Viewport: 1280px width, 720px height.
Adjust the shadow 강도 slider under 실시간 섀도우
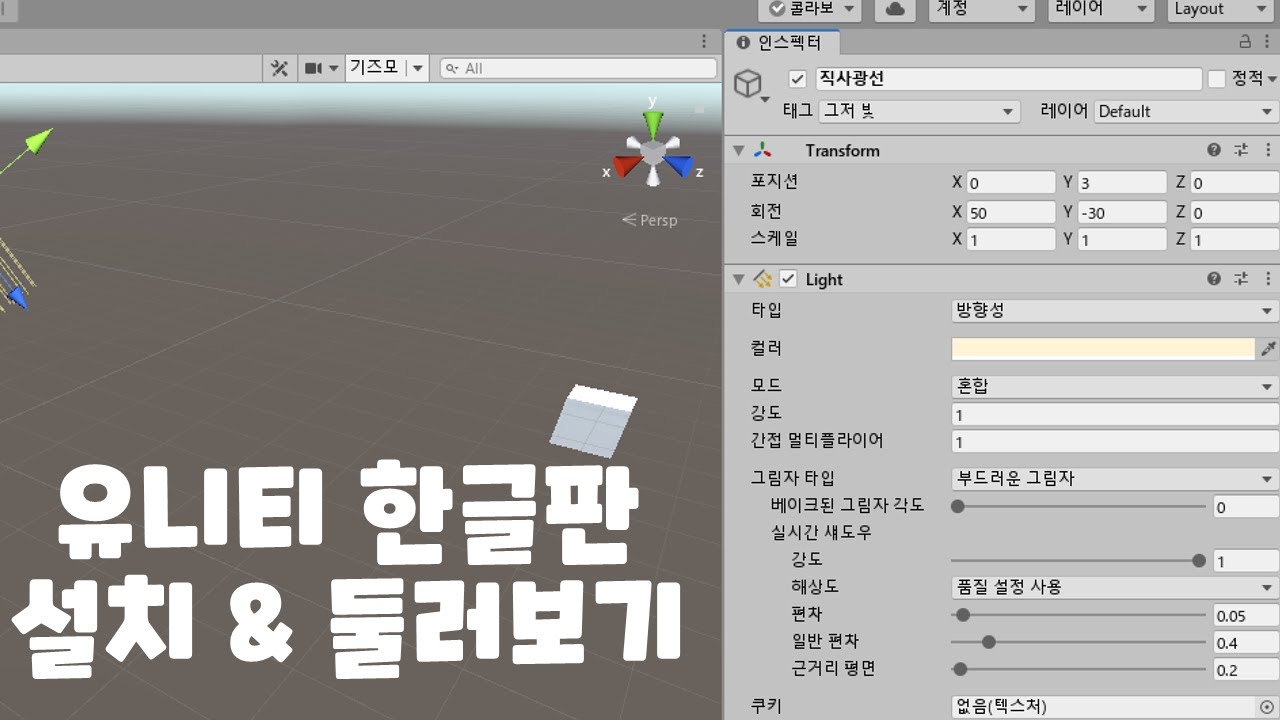click(x=1079, y=561)
